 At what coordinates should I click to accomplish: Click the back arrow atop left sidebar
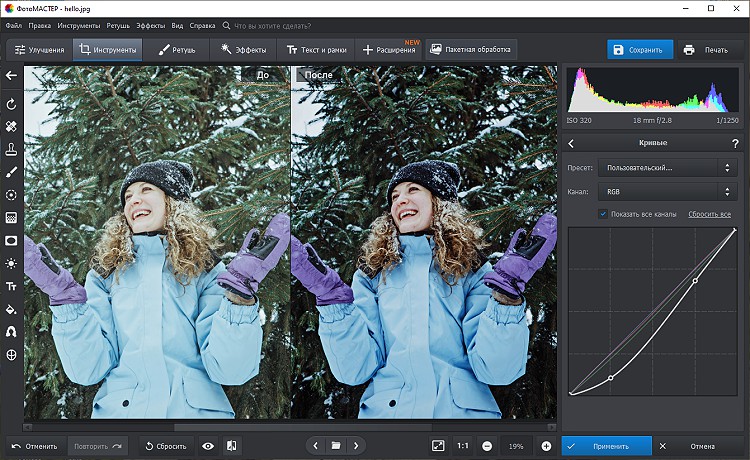pyautogui.click(x=11, y=75)
